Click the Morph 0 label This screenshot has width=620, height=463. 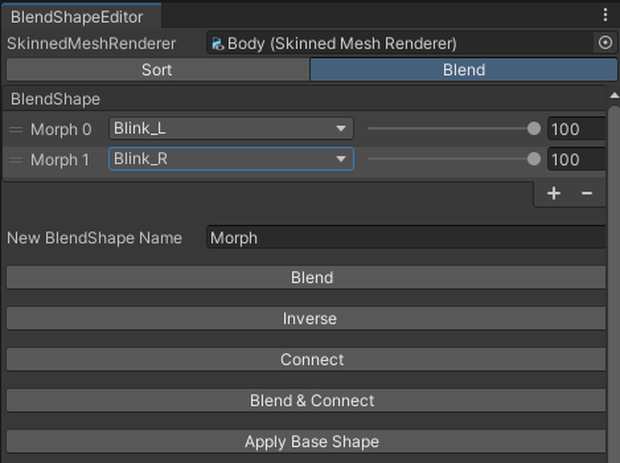pos(61,129)
